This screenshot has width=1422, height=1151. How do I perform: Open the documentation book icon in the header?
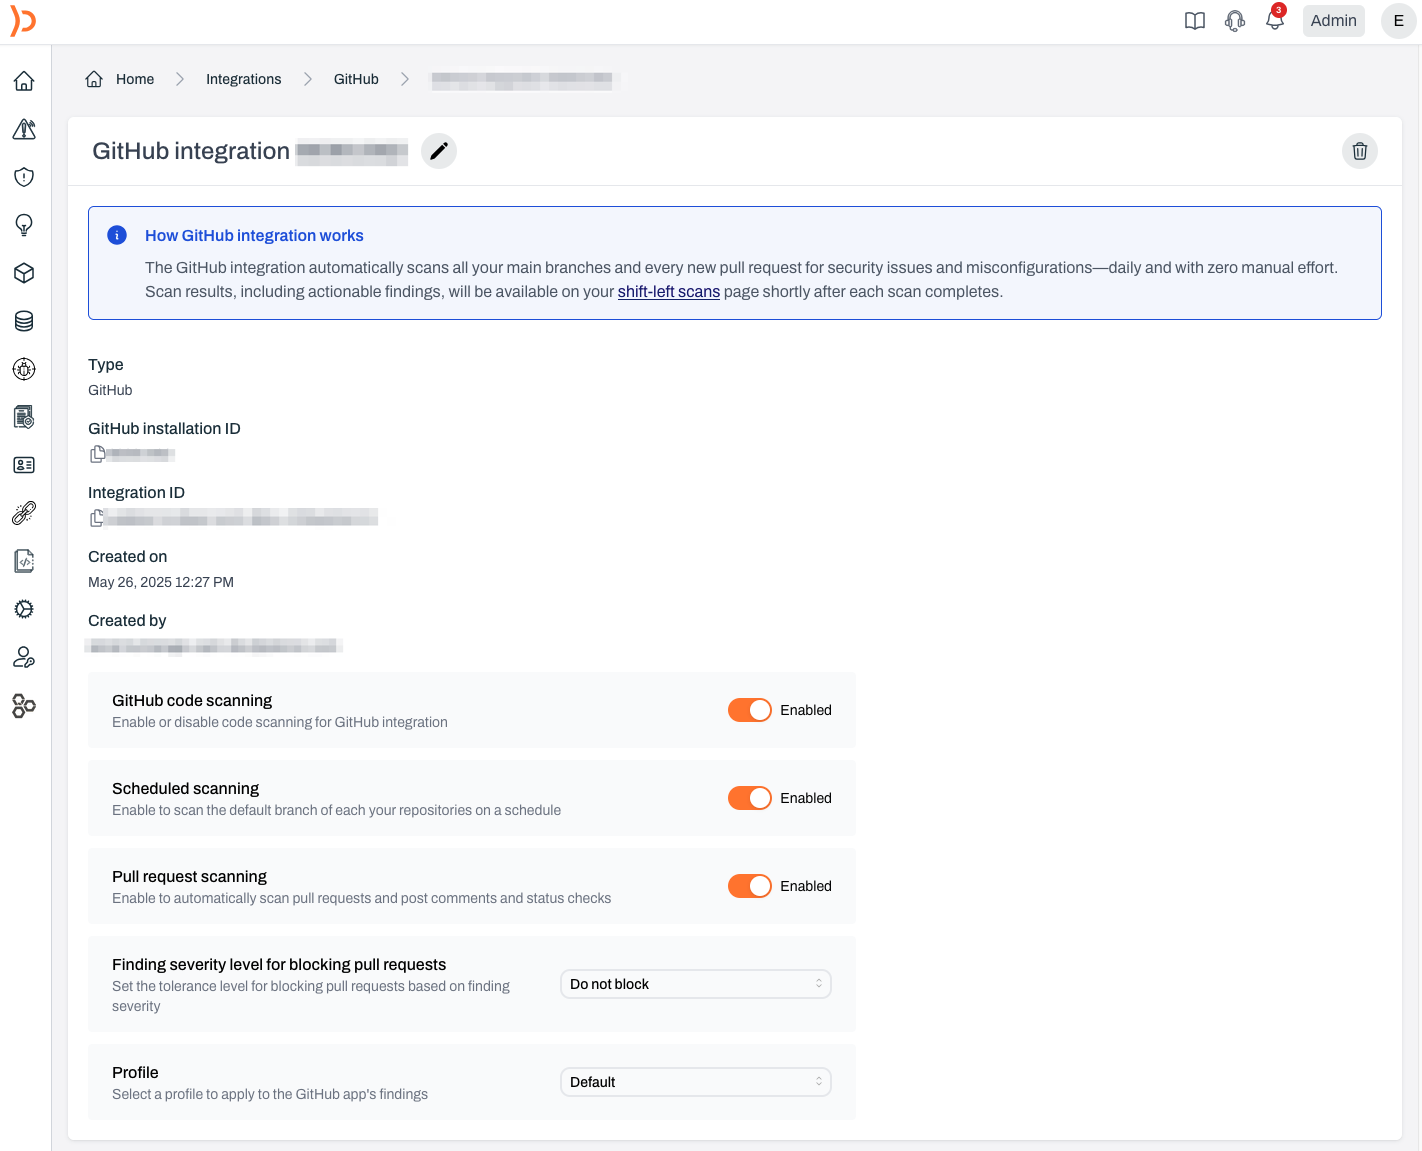(x=1194, y=20)
